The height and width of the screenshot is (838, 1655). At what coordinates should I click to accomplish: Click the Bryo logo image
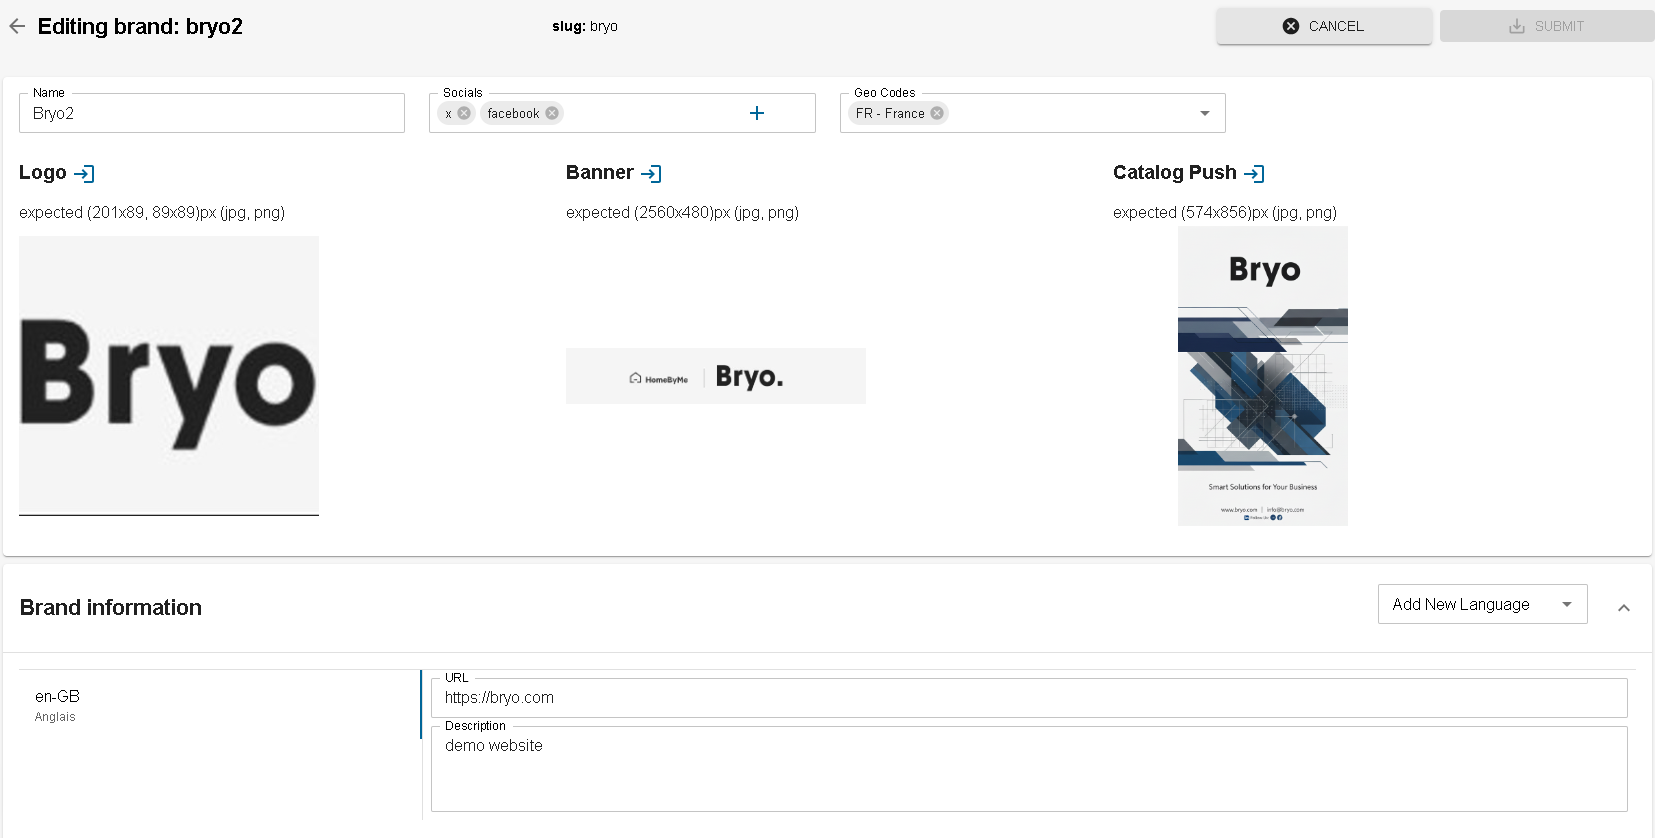[x=169, y=375]
